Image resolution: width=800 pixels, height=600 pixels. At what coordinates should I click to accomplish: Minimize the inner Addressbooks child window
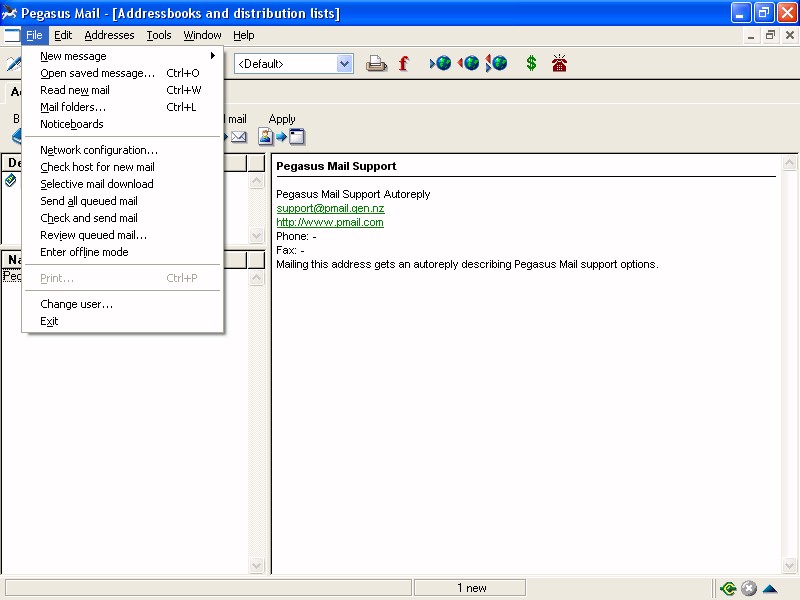click(x=751, y=35)
